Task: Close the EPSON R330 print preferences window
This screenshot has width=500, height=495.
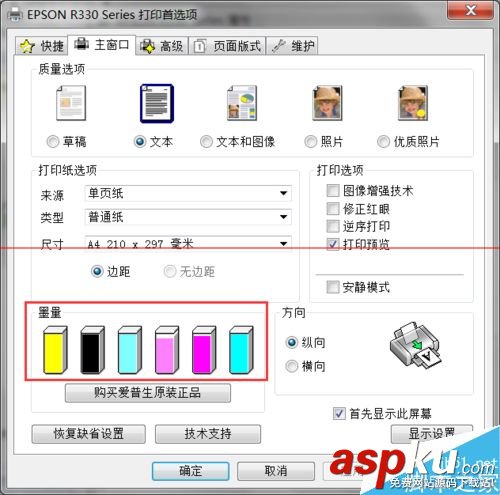Action: tap(470, 10)
